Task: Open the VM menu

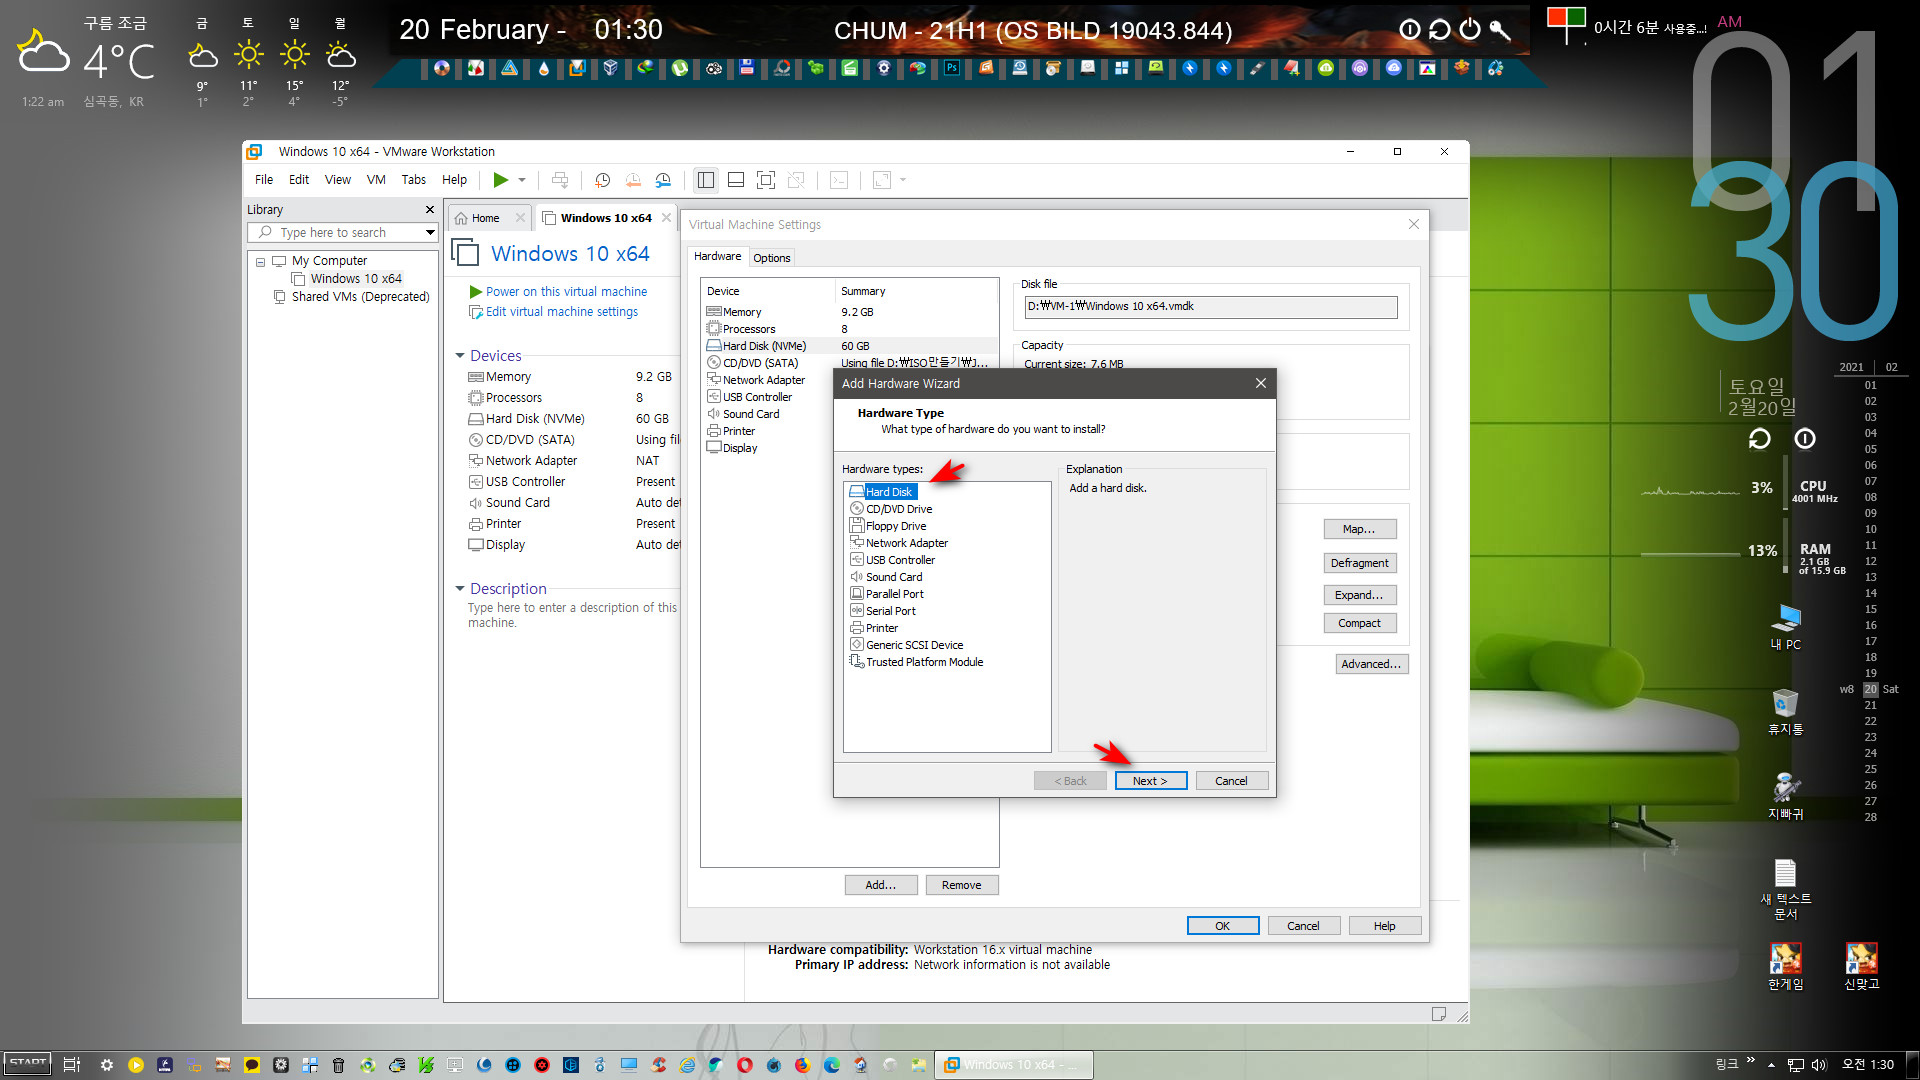Action: 376,180
